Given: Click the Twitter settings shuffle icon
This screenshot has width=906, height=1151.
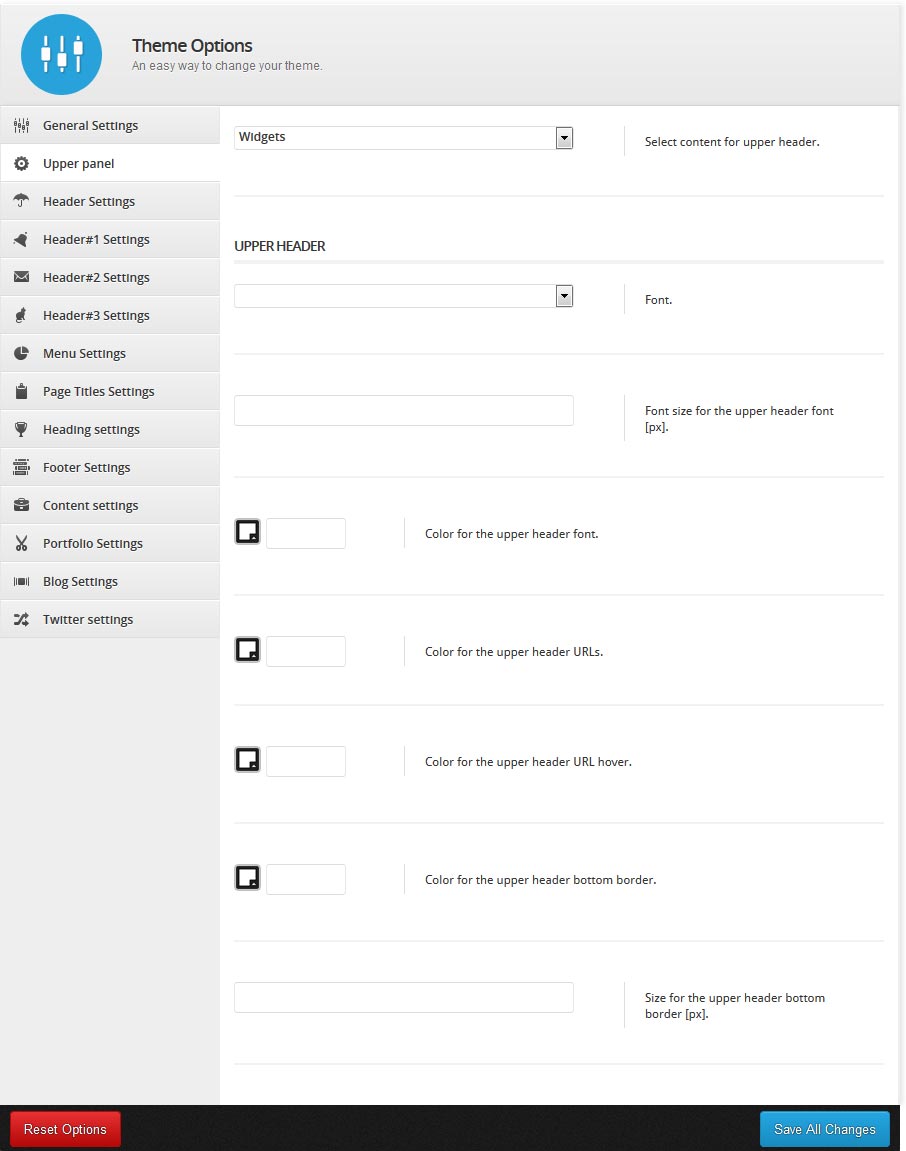Looking at the screenshot, I should tap(21, 620).
